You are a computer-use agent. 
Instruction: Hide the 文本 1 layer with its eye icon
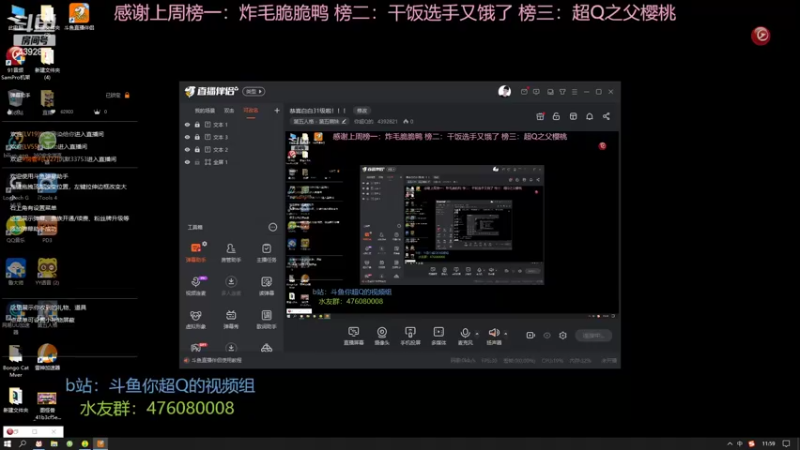click(187, 124)
